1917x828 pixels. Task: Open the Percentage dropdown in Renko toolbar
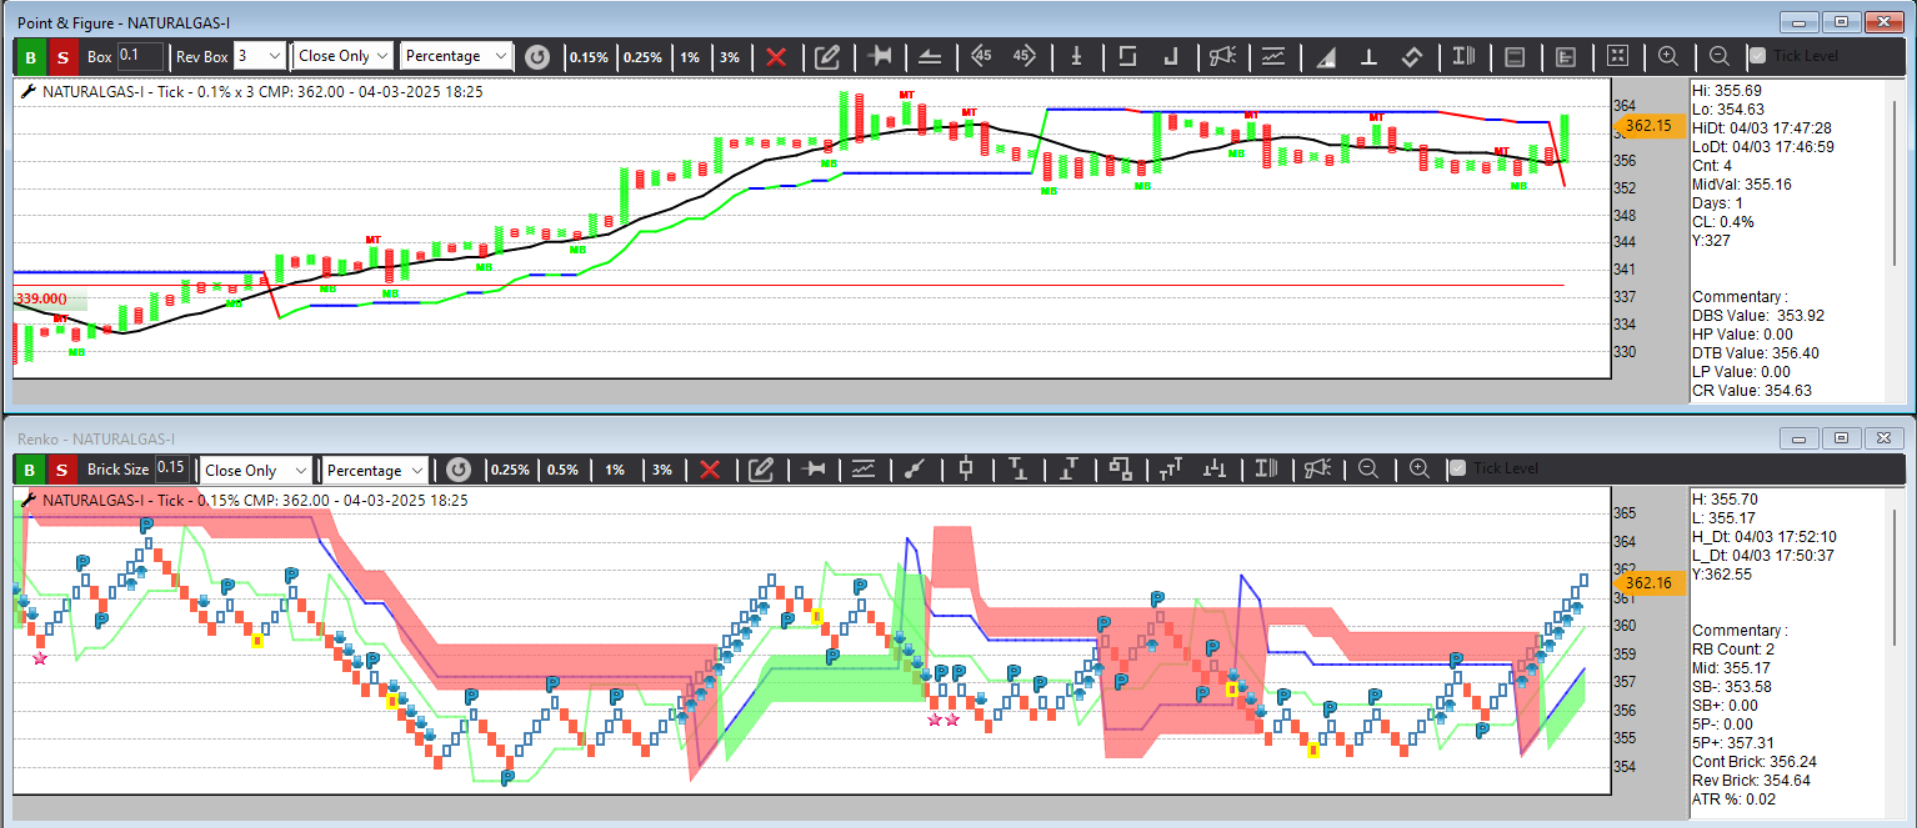[374, 470]
